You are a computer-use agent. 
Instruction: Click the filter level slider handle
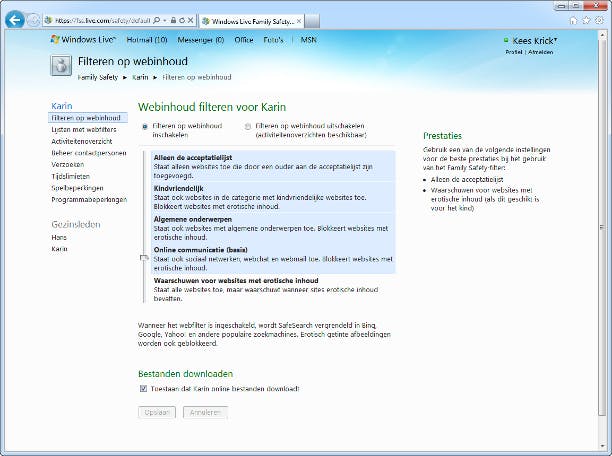pyautogui.click(x=144, y=258)
